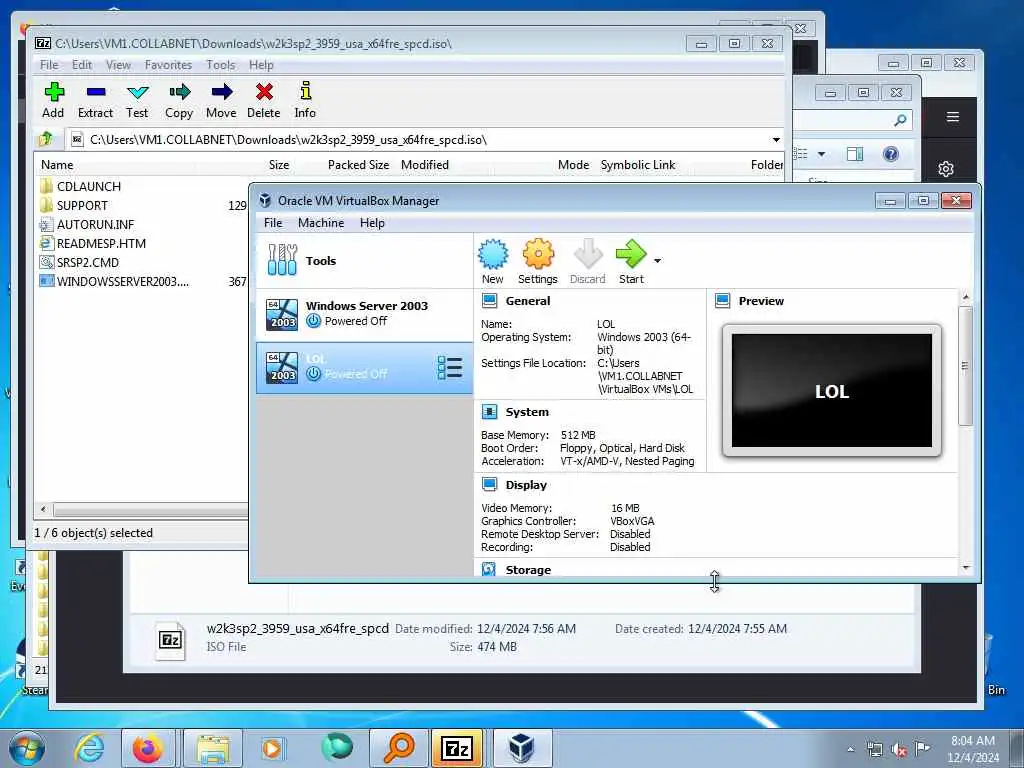Open the 7-Zip Tools menu
1024x768 pixels.
221,65
